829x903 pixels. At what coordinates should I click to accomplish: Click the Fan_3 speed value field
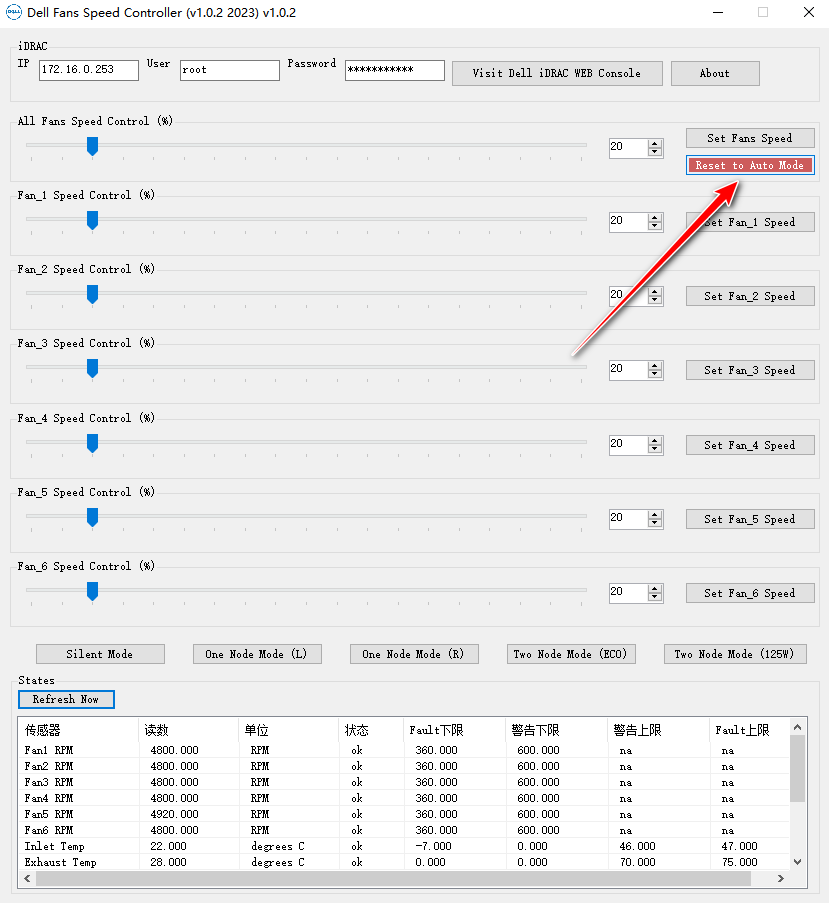tap(629, 370)
